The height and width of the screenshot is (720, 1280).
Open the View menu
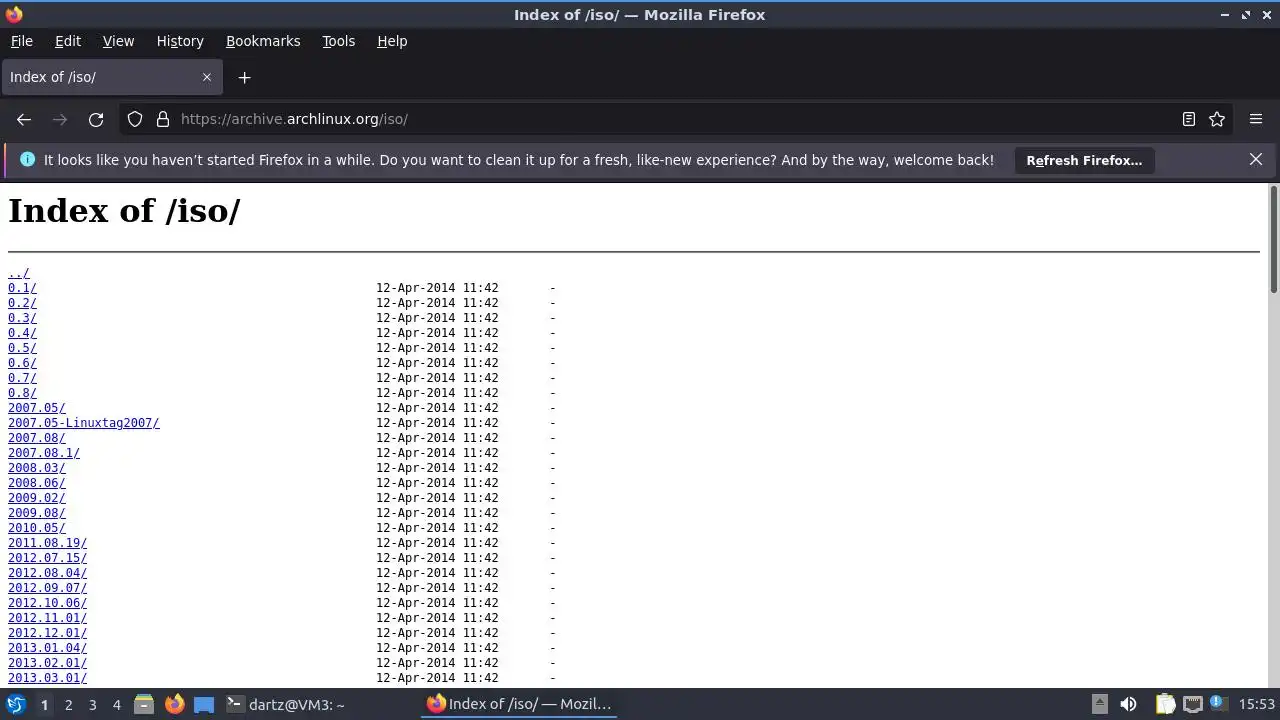click(x=118, y=41)
